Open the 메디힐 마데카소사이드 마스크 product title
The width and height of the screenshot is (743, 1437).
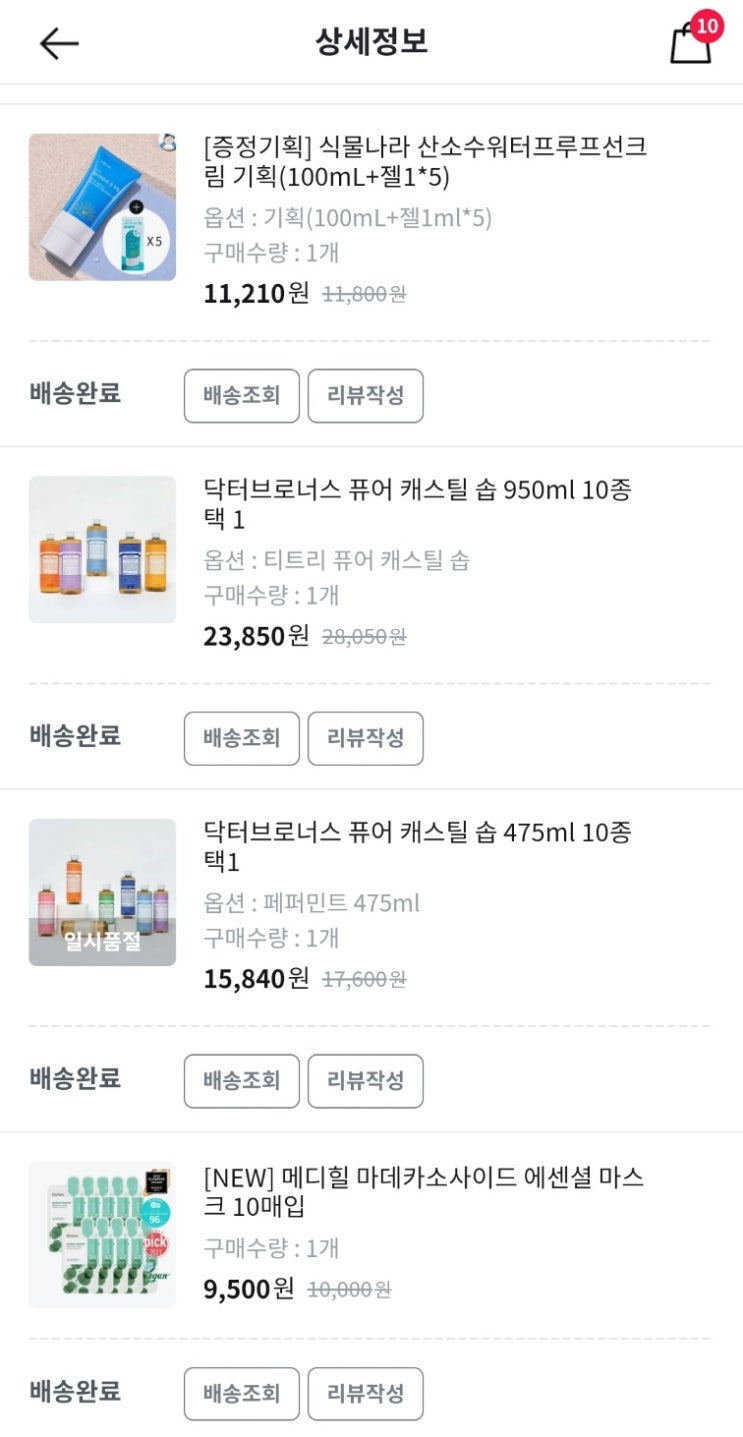423,1192
